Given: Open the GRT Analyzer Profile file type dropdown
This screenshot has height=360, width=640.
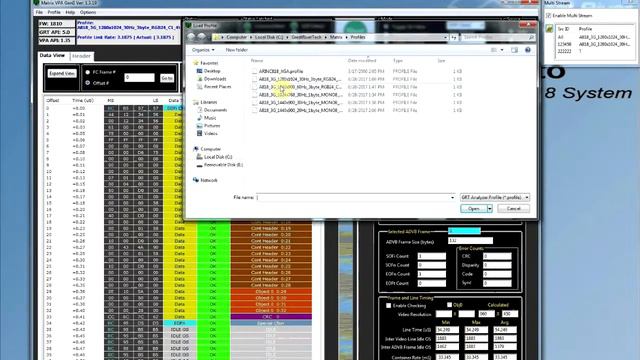Looking at the screenshot, I should pyautogui.click(x=495, y=198).
